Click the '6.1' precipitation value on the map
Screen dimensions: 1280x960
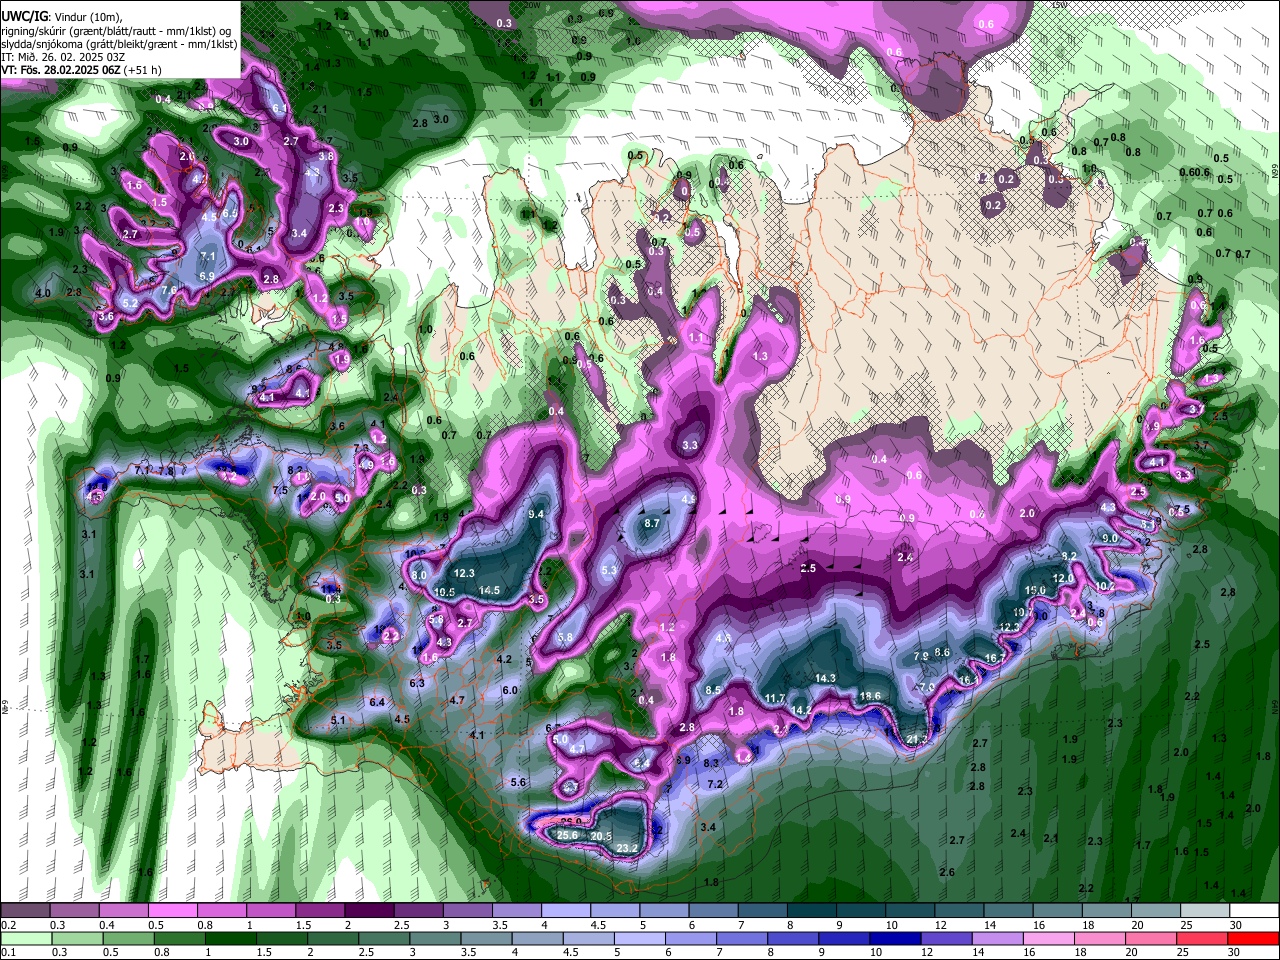click(280, 108)
